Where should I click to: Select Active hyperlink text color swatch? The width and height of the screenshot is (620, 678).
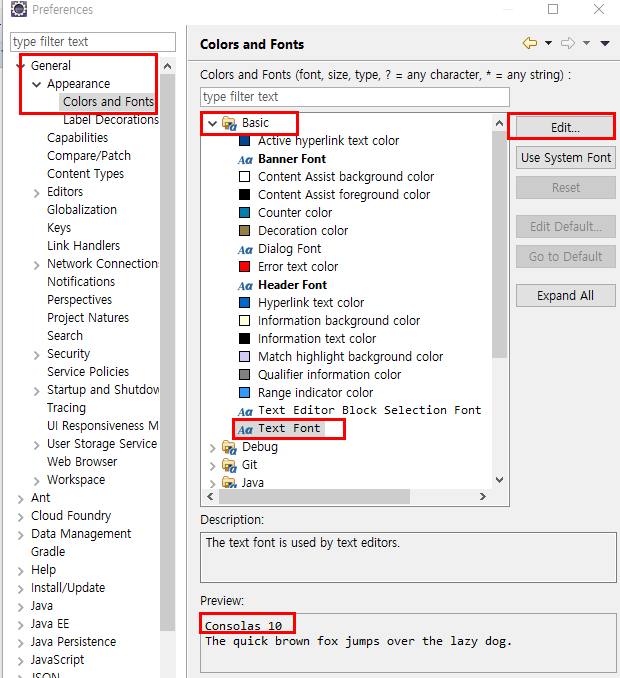[x=244, y=141]
